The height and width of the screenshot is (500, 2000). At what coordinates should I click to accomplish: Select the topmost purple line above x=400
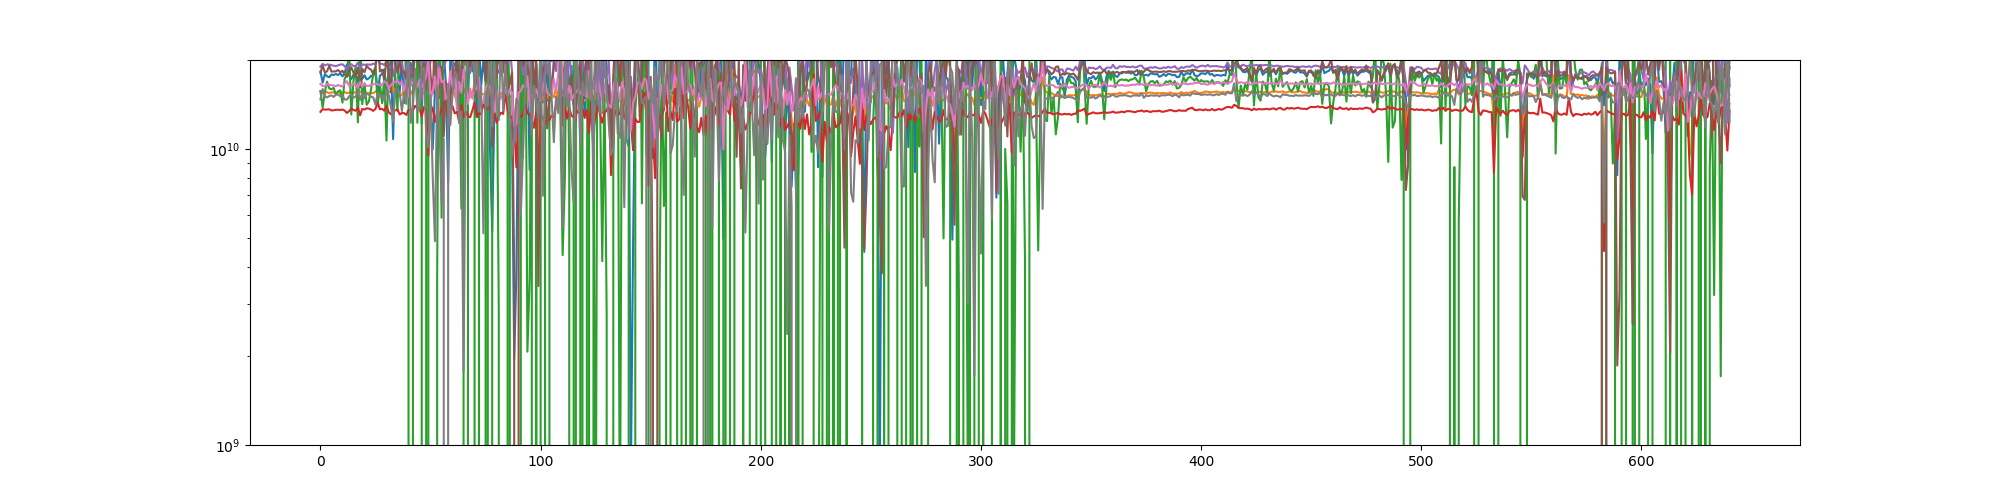pos(1201,66)
